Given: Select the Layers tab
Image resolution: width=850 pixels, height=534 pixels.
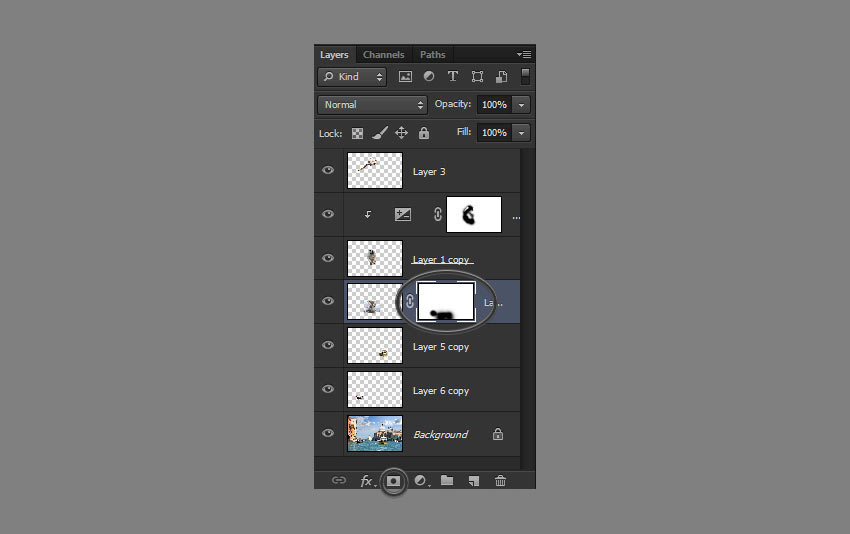Looking at the screenshot, I should click(x=334, y=55).
